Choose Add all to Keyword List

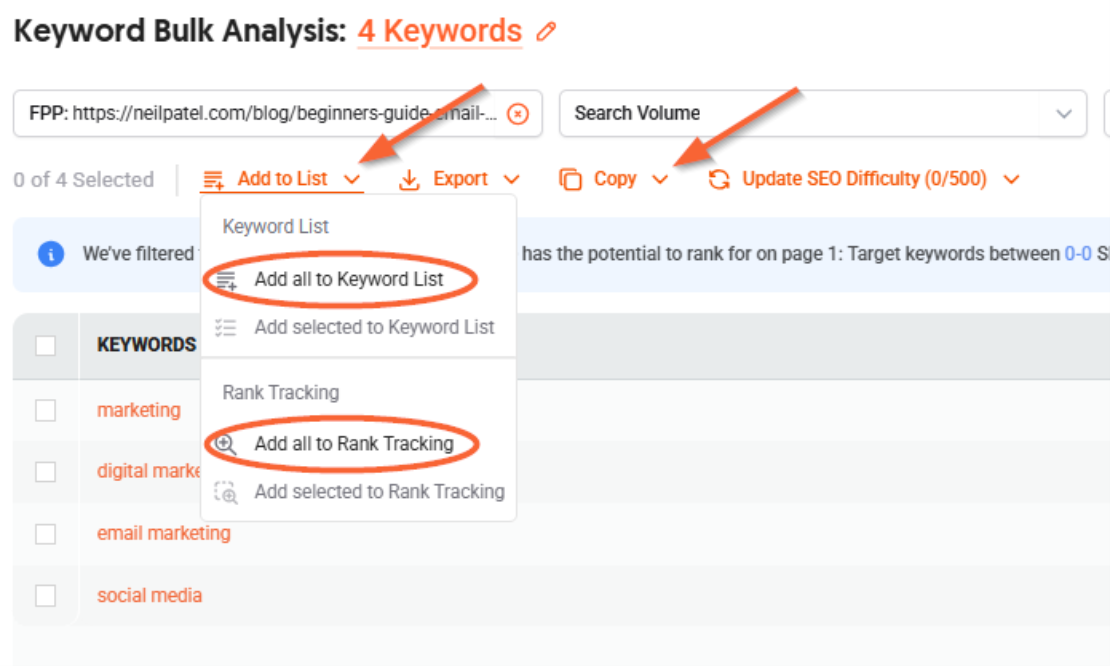(x=348, y=280)
